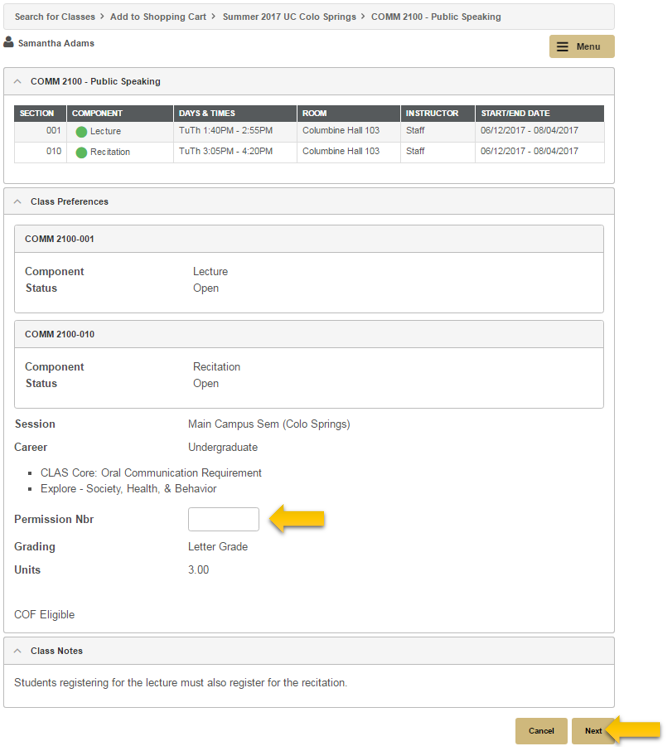Click the Next button
The height and width of the screenshot is (747, 667).
(593, 731)
